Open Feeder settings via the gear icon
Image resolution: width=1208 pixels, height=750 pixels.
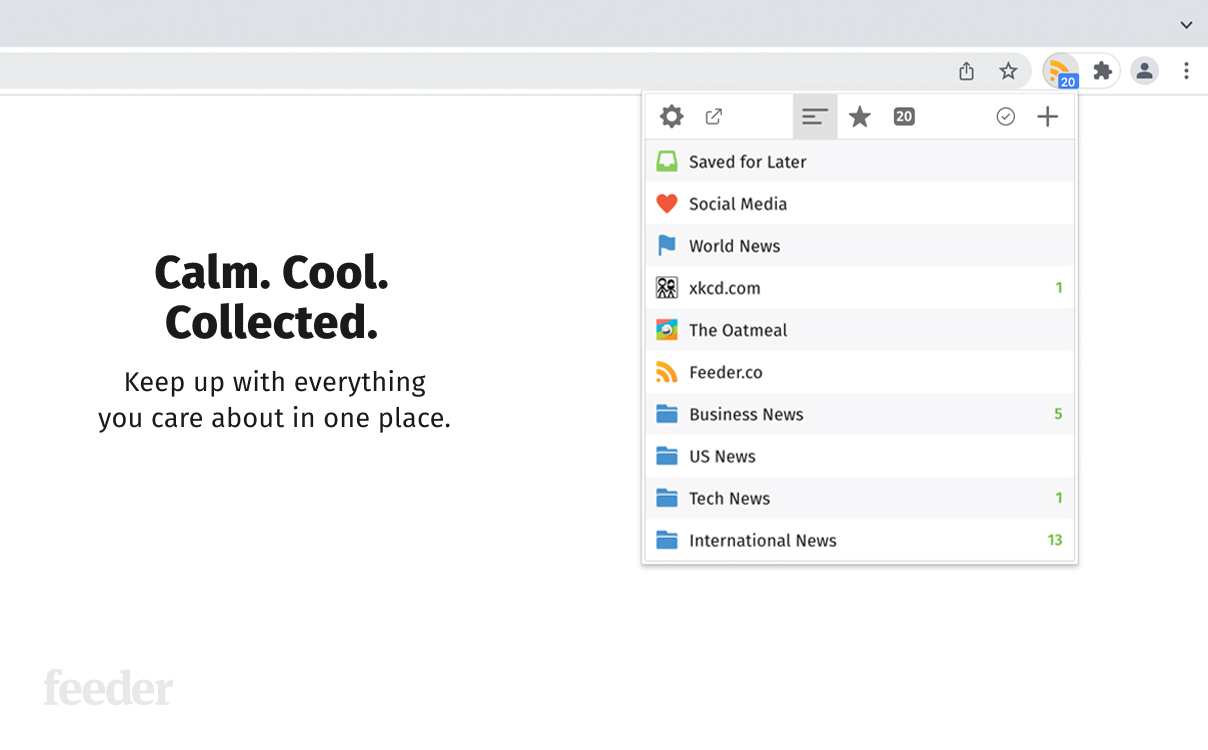click(671, 116)
